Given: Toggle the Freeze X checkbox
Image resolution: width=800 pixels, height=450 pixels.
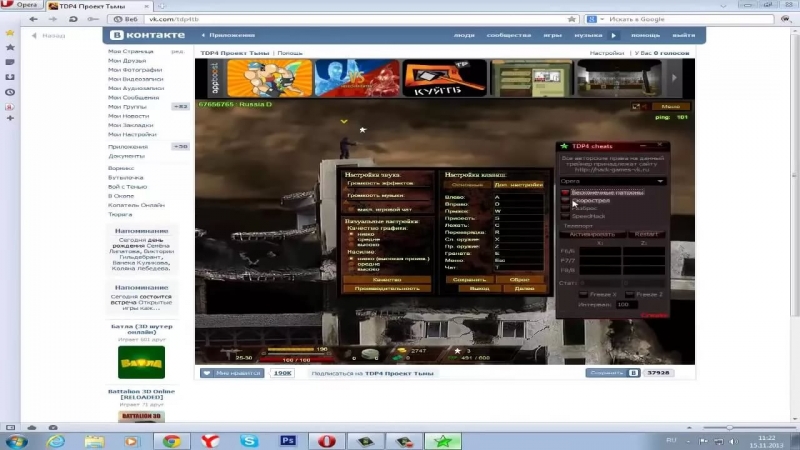Looking at the screenshot, I should tap(583, 295).
